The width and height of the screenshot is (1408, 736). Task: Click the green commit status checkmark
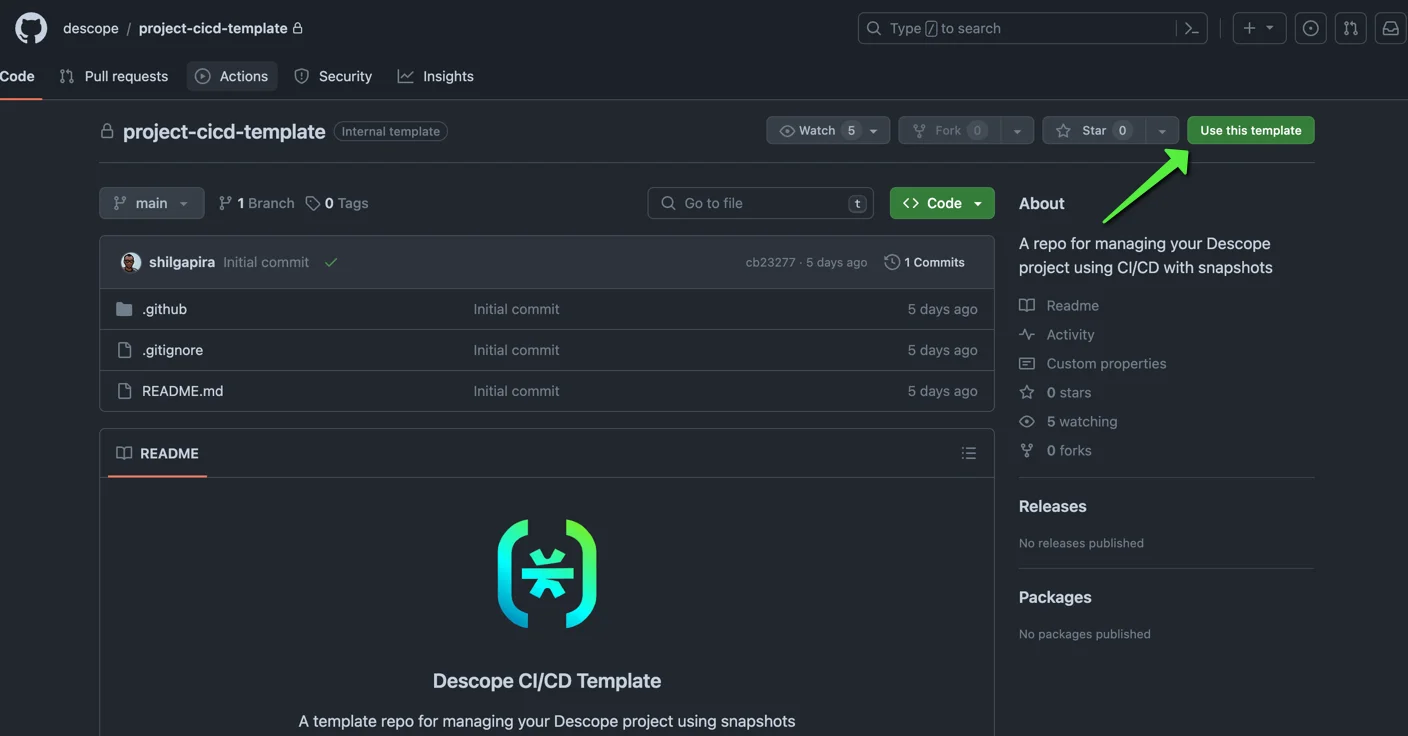coord(330,261)
